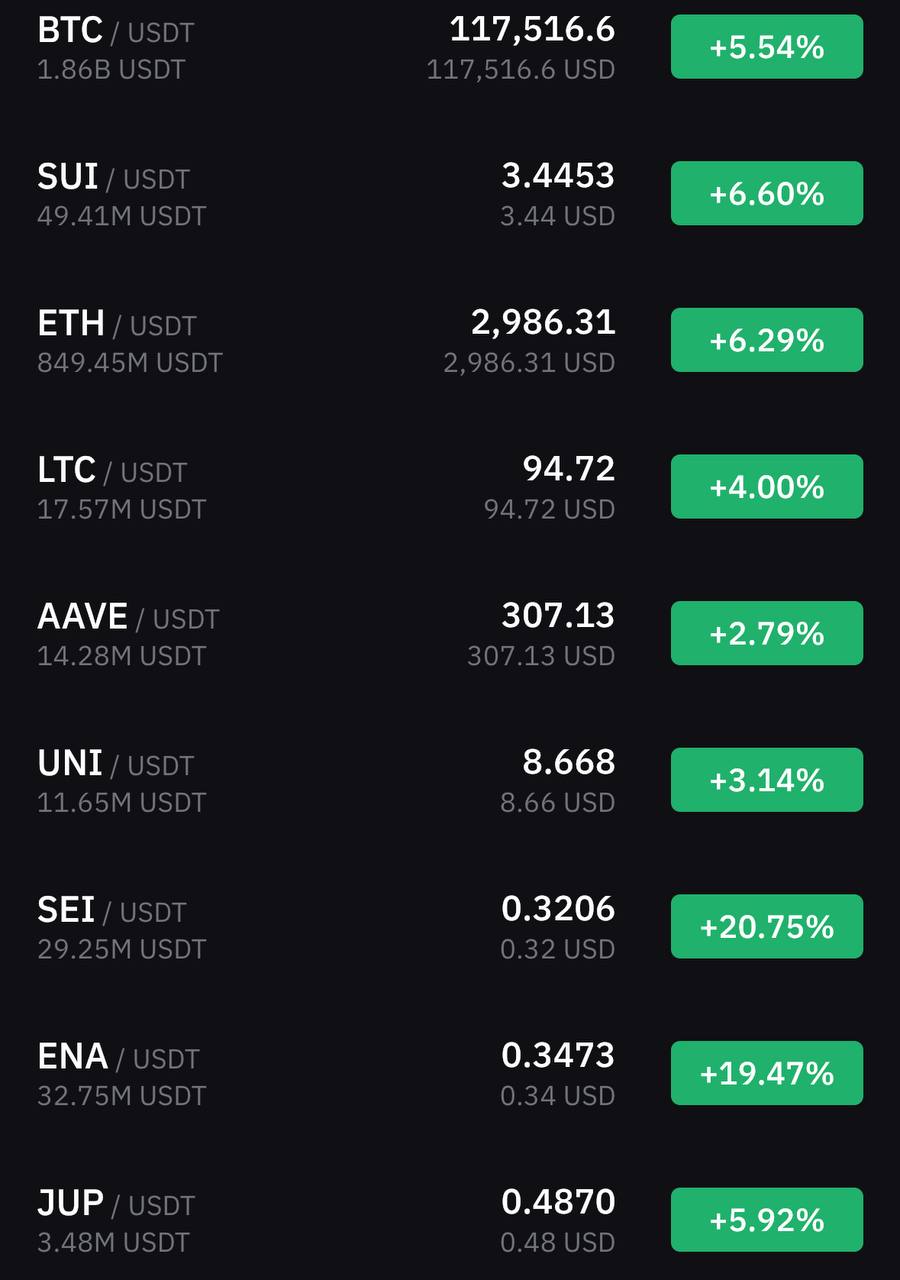Screen dimensions: 900x1280
Task: Click the +5.92% JUP change badge
Action: click(x=767, y=1220)
